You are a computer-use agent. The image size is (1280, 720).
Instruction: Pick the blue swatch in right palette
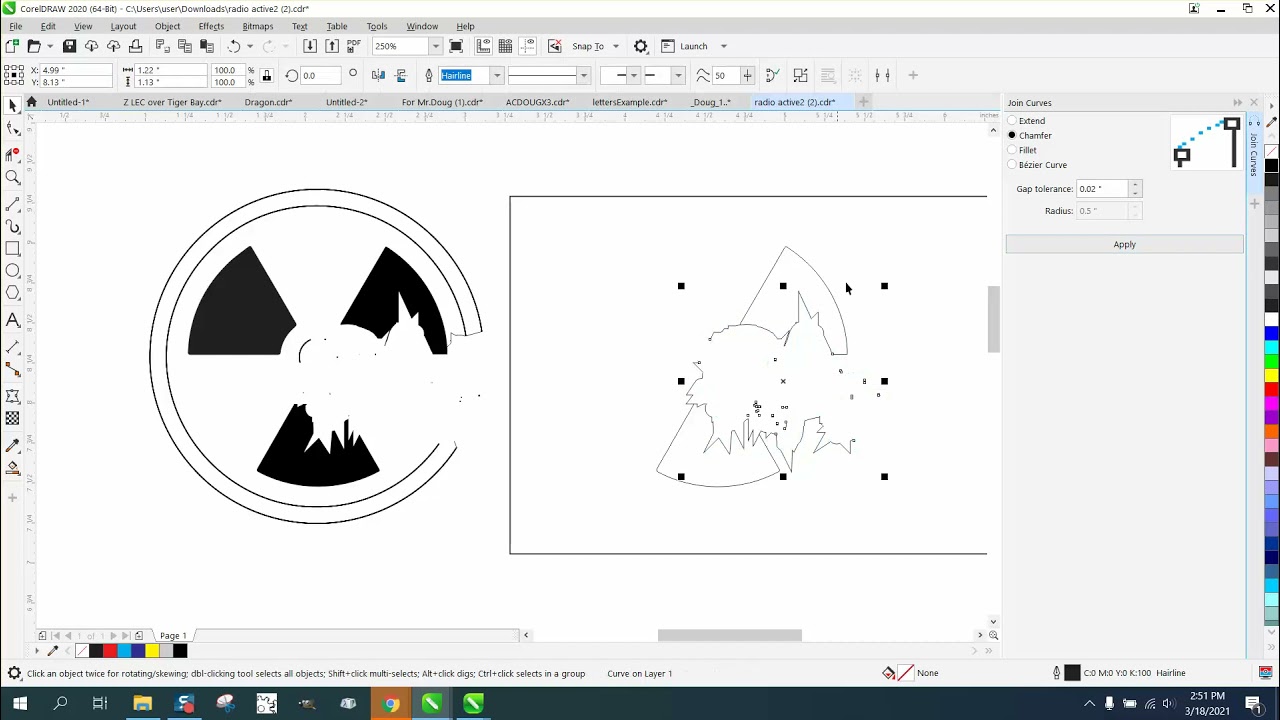point(1271,333)
